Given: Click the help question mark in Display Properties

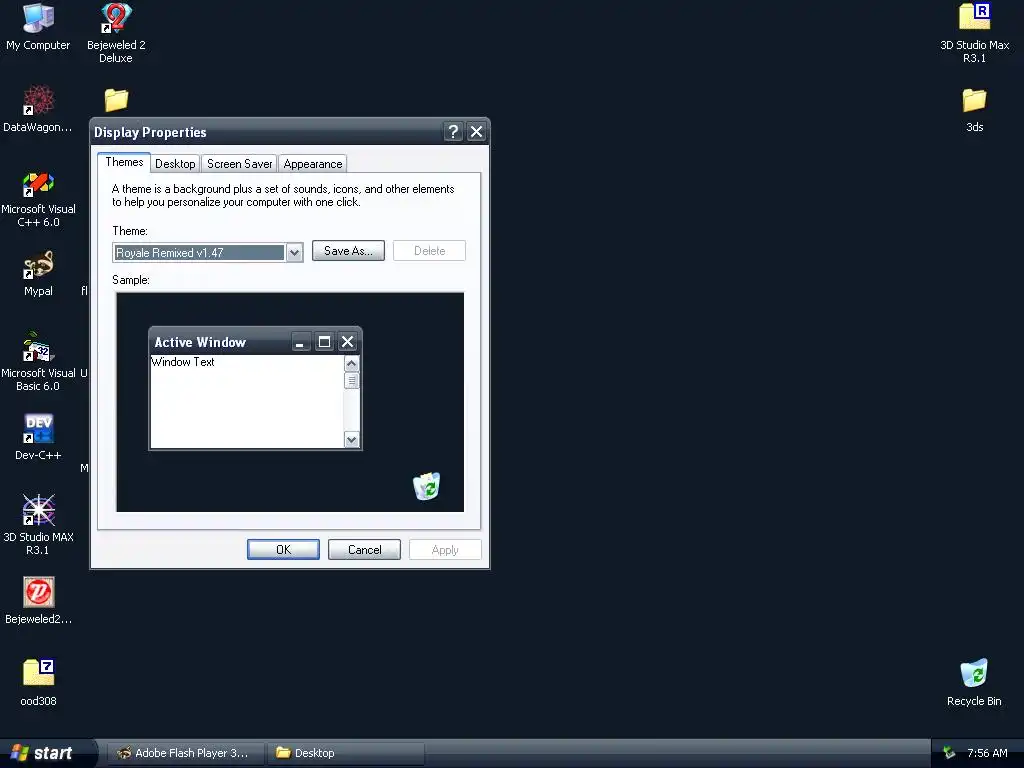Looking at the screenshot, I should pyautogui.click(x=453, y=132).
